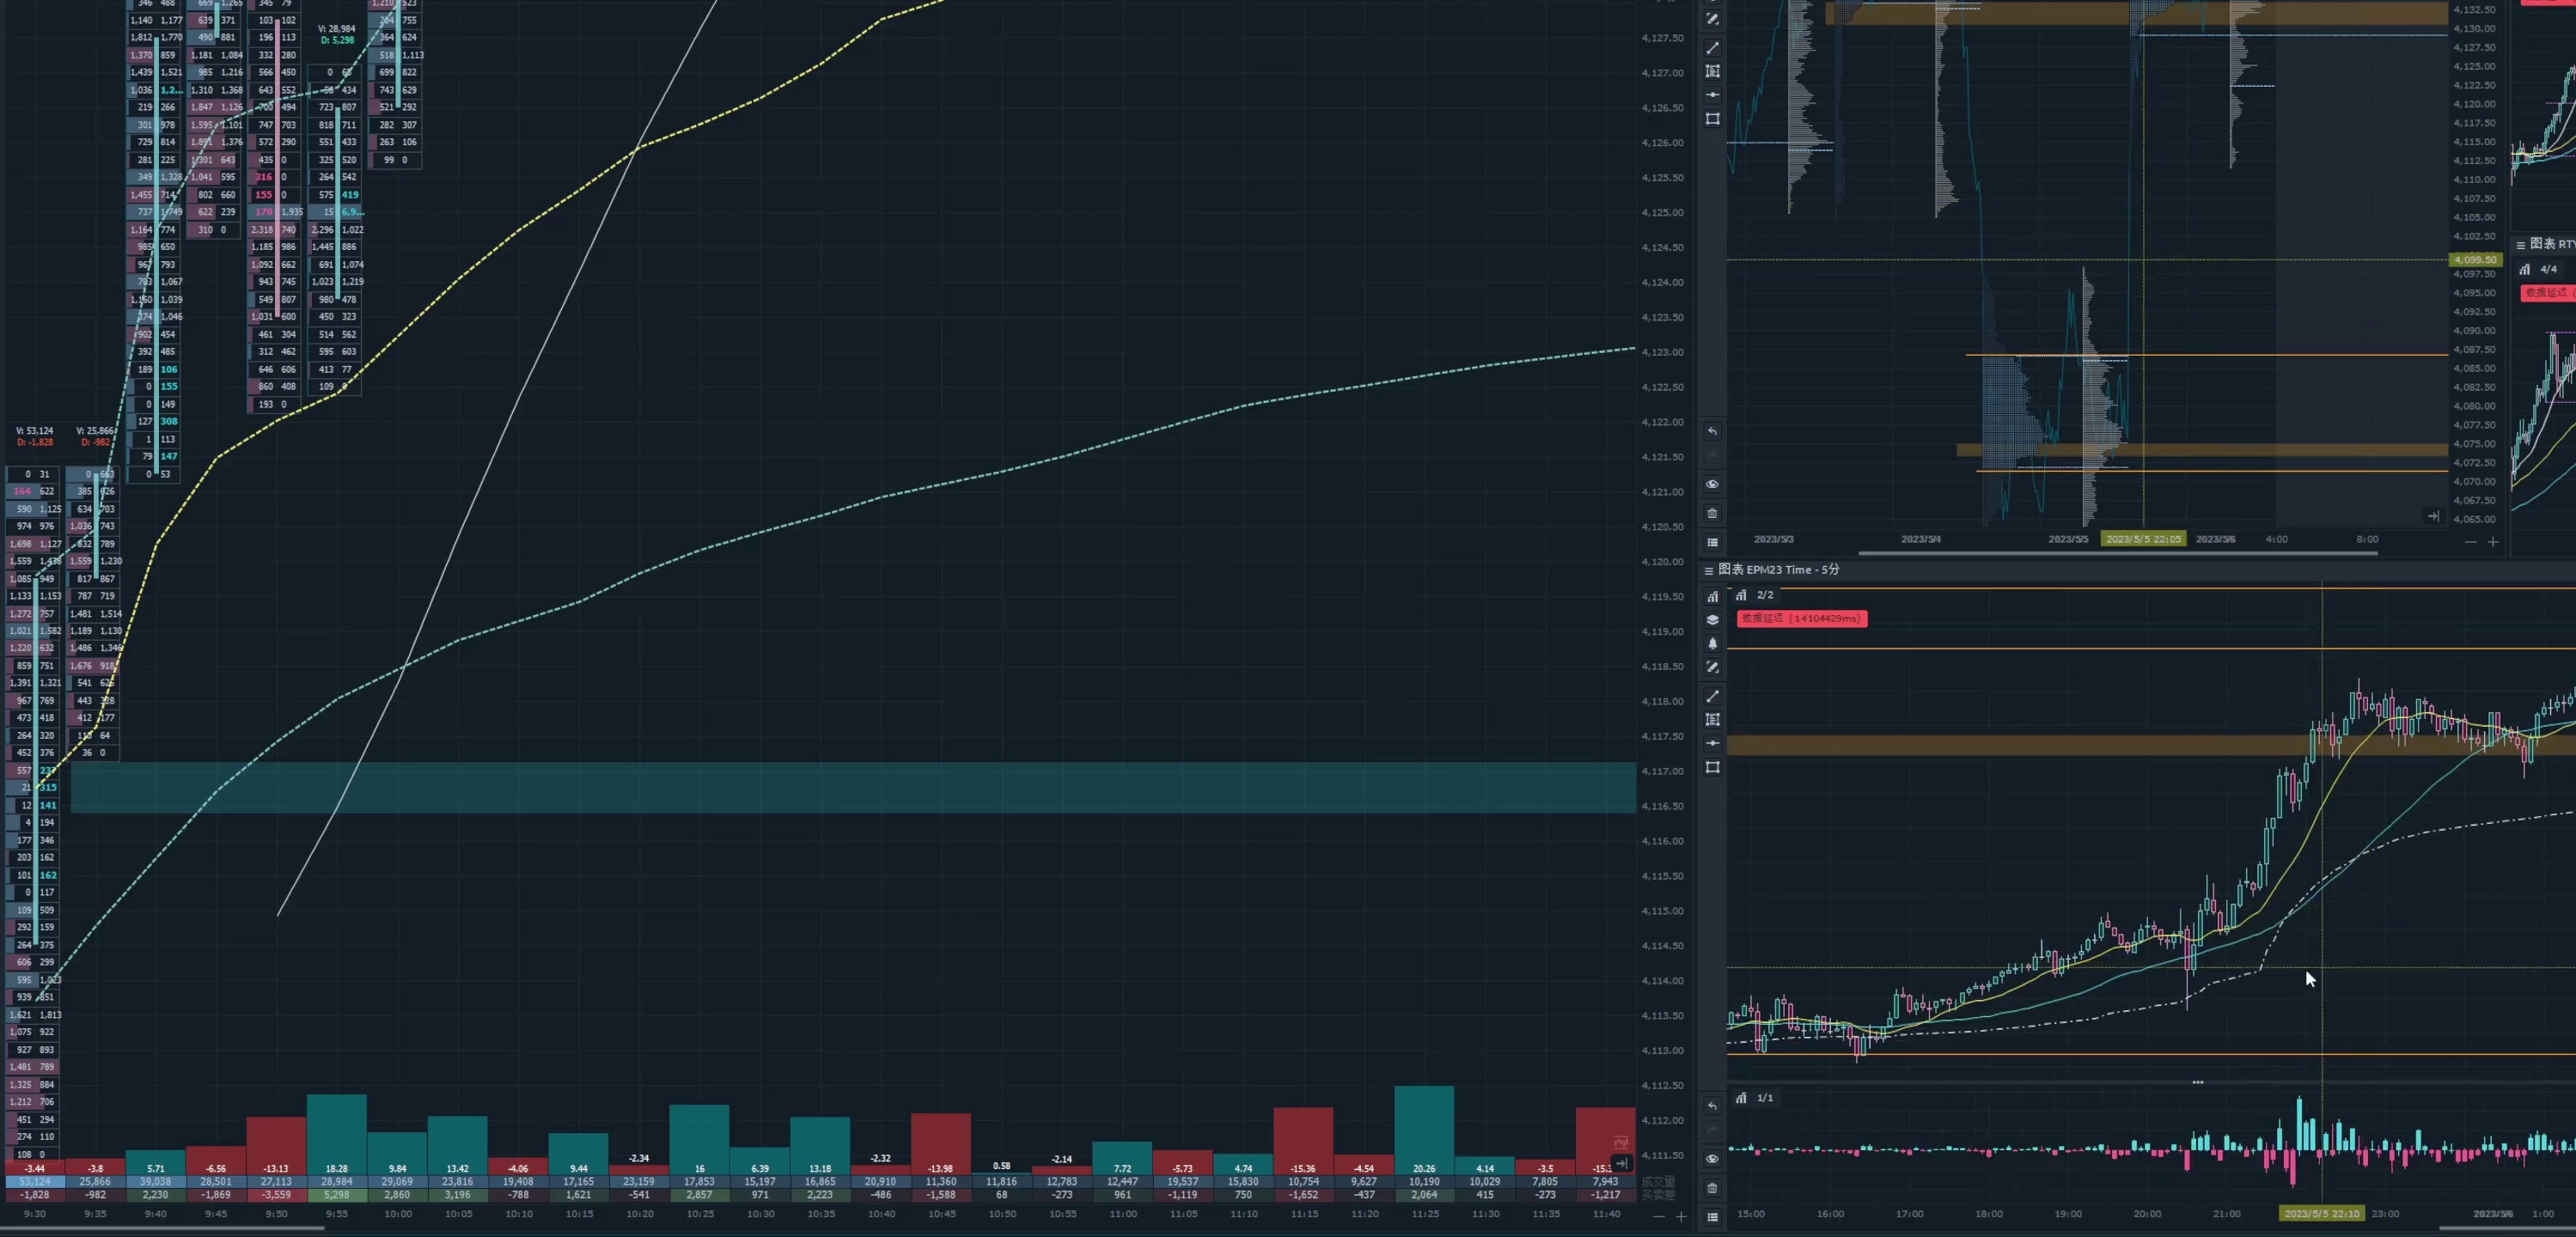Zoom in with plus on footprint time axis
Screen dimensions: 2576x1237
pyautogui.click(x=1681, y=1216)
